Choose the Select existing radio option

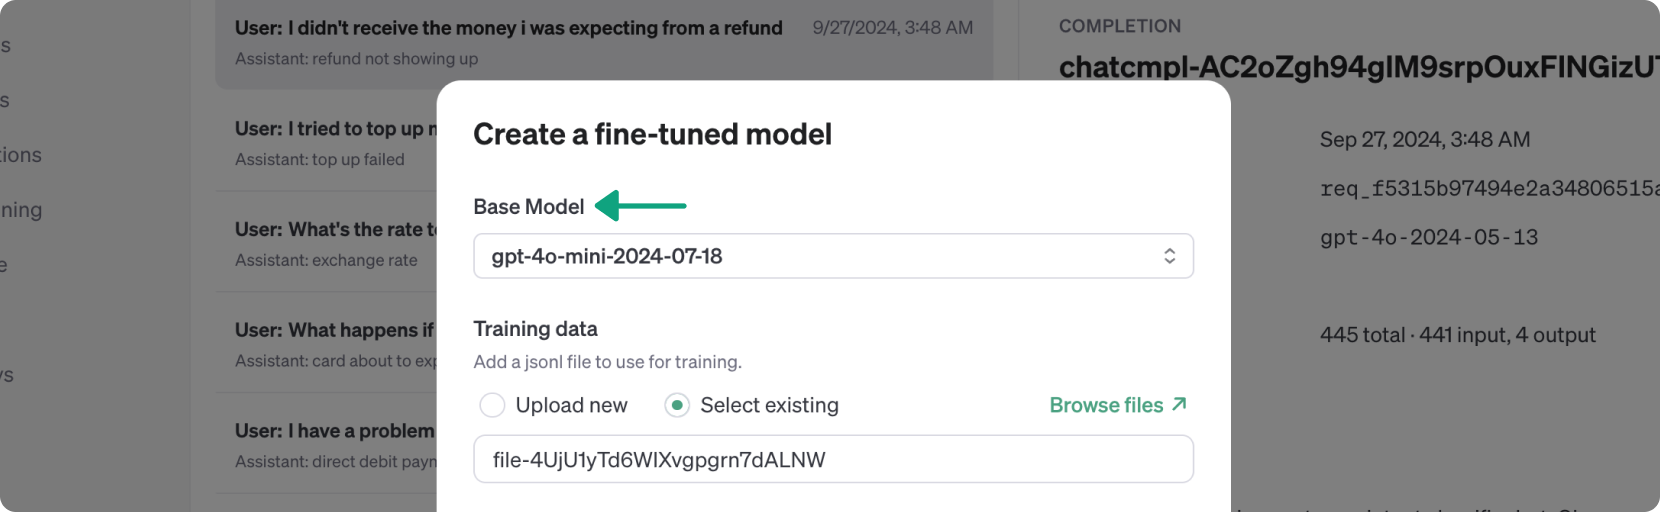pyautogui.click(x=677, y=405)
